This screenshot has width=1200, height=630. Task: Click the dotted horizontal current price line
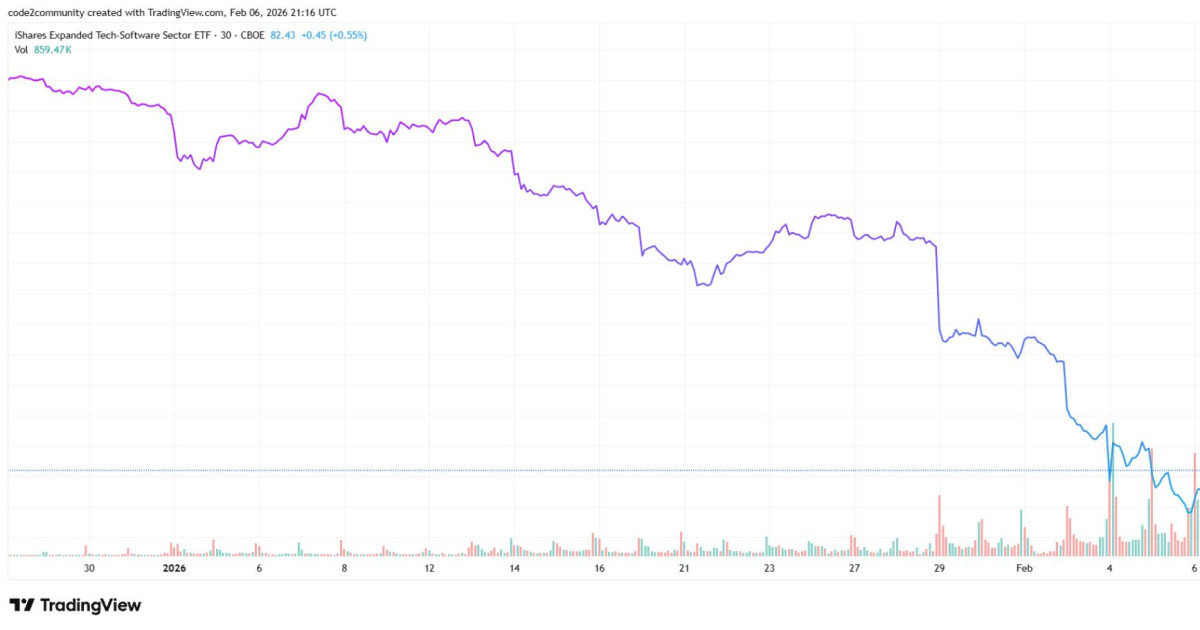[500, 470]
